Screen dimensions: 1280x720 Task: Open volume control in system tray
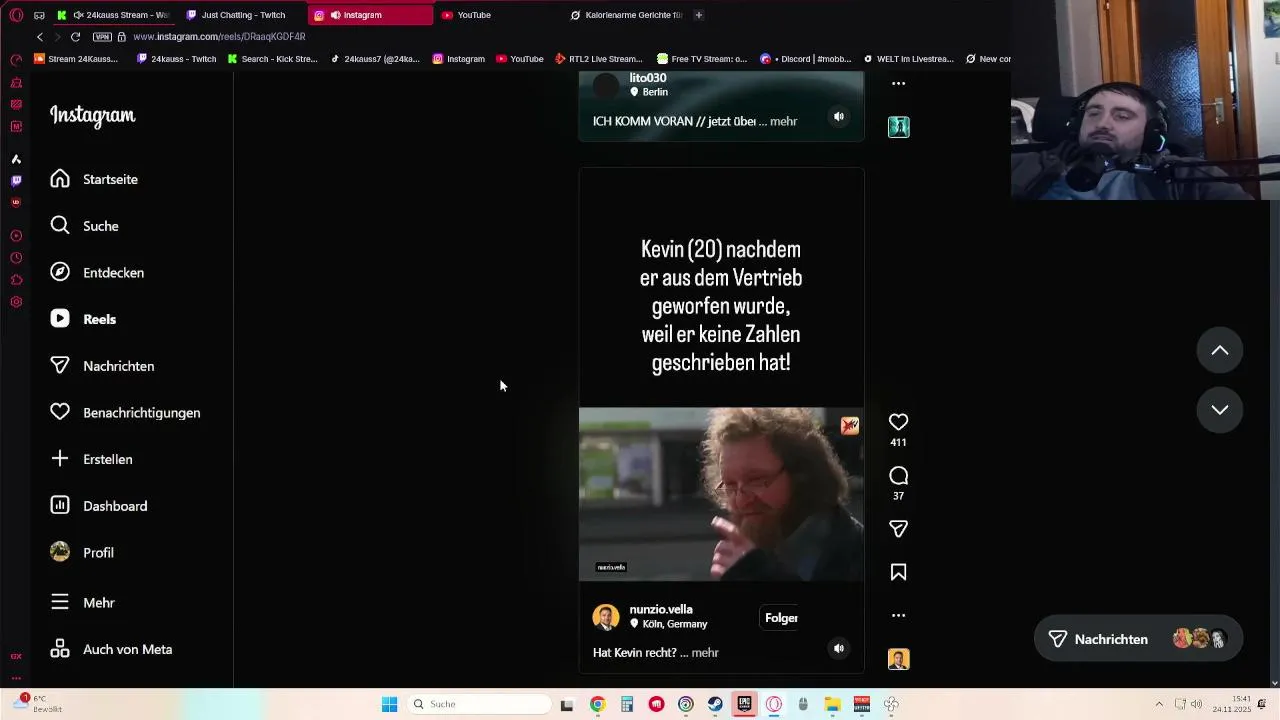click(x=1196, y=704)
